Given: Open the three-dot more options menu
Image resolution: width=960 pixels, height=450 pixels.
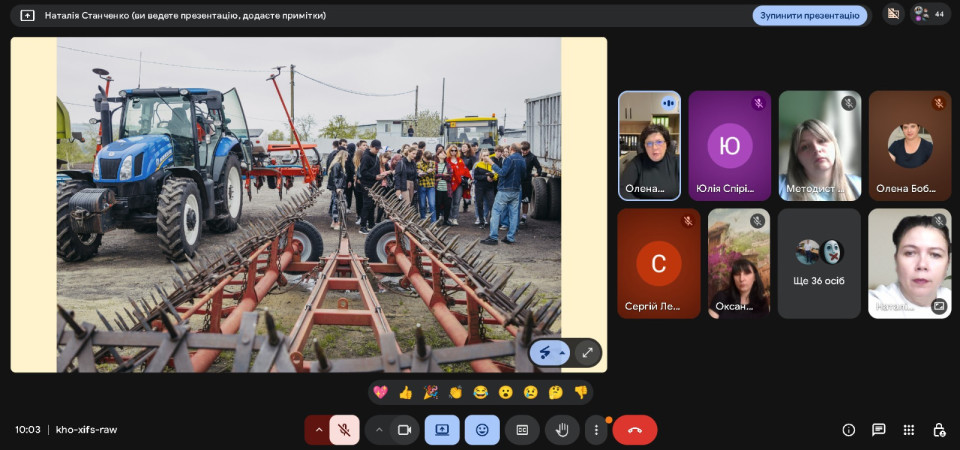Looking at the screenshot, I should click(596, 430).
